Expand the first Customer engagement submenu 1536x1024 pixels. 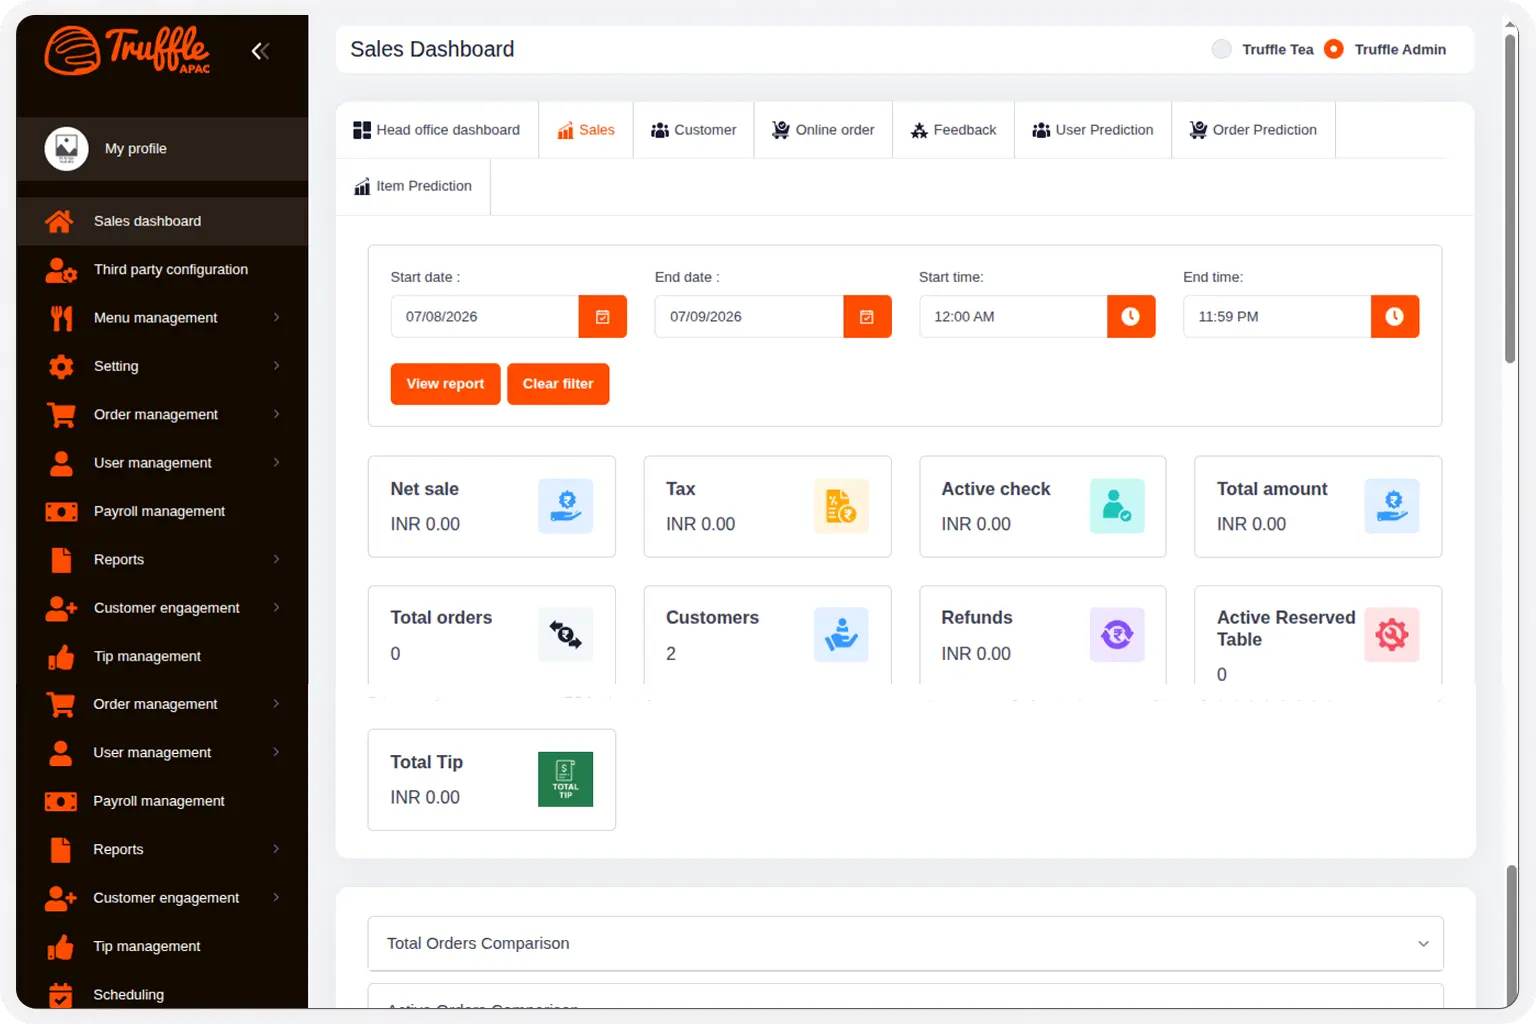pyautogui.click(x=277, y=607)
